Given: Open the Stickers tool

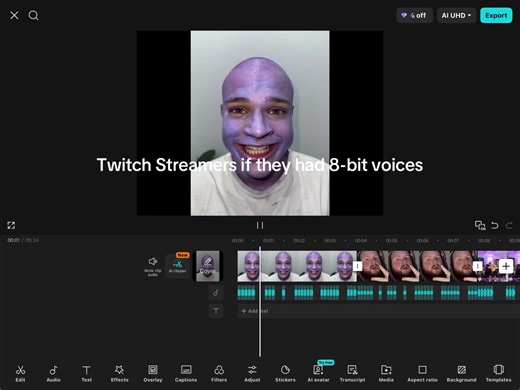Looking at the screenshot, I should point(285,373).
